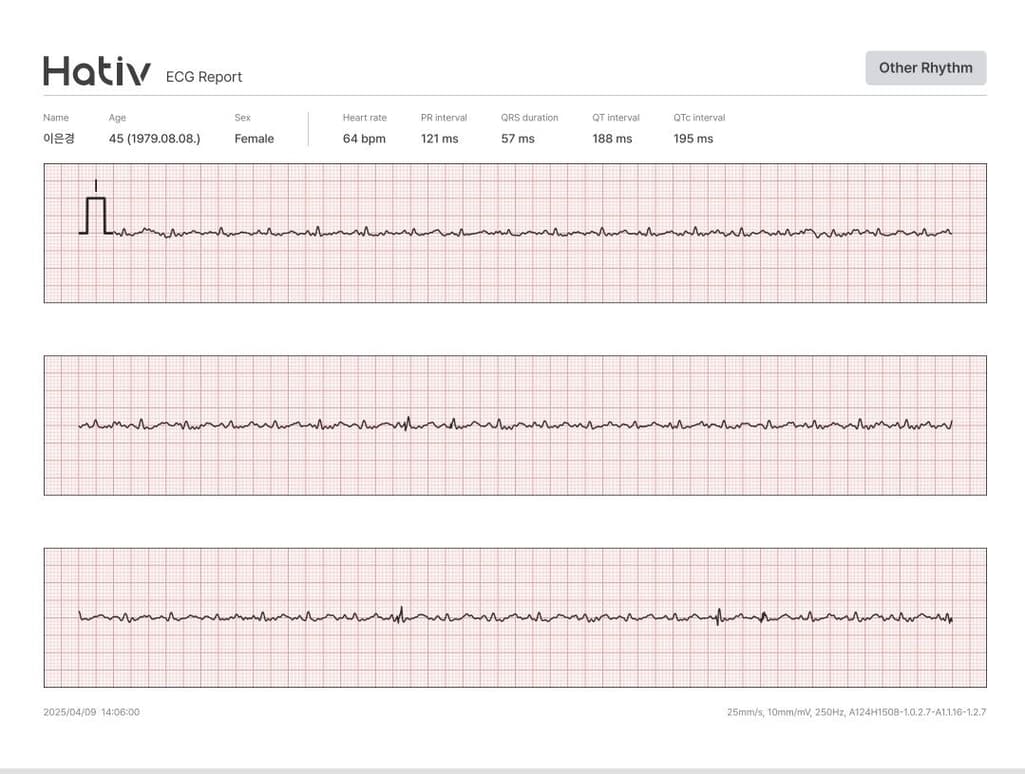The image size is (1025, 774).
Task: Click the patient name value
Action: click(x=59, y=139)
